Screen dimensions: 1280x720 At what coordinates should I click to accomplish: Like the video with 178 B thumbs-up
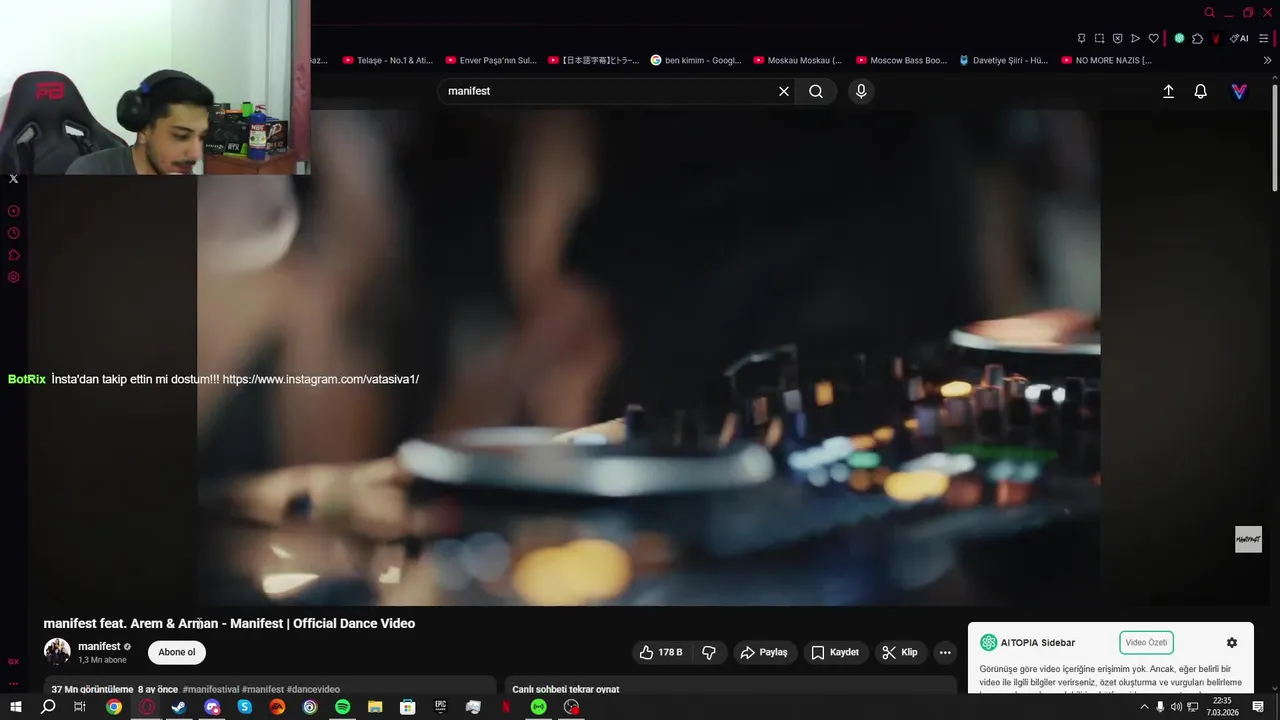[x=661, y=652]
